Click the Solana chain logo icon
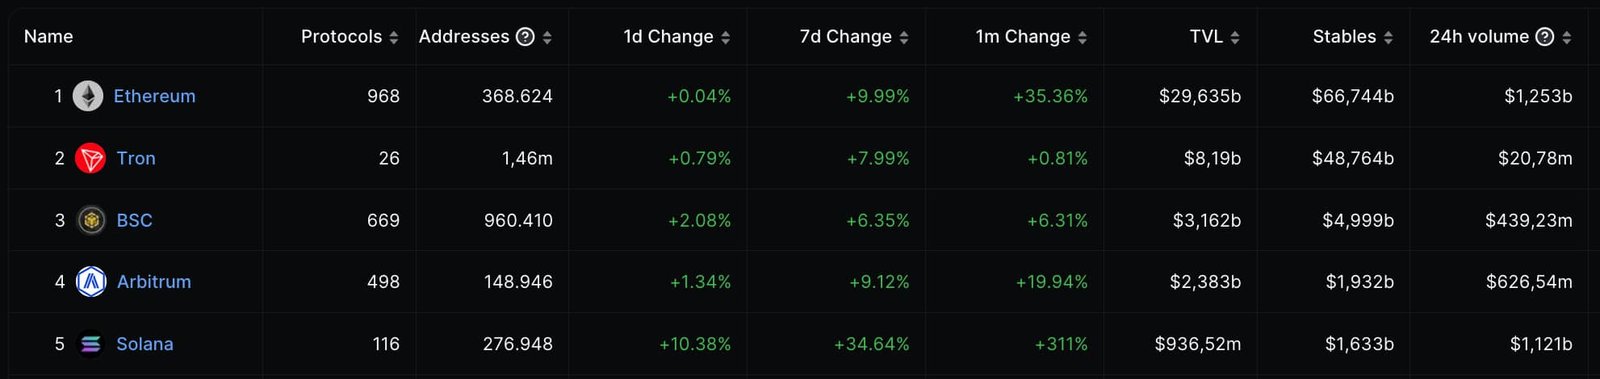This screenshot has height=379, width=1600. [90, 344]
